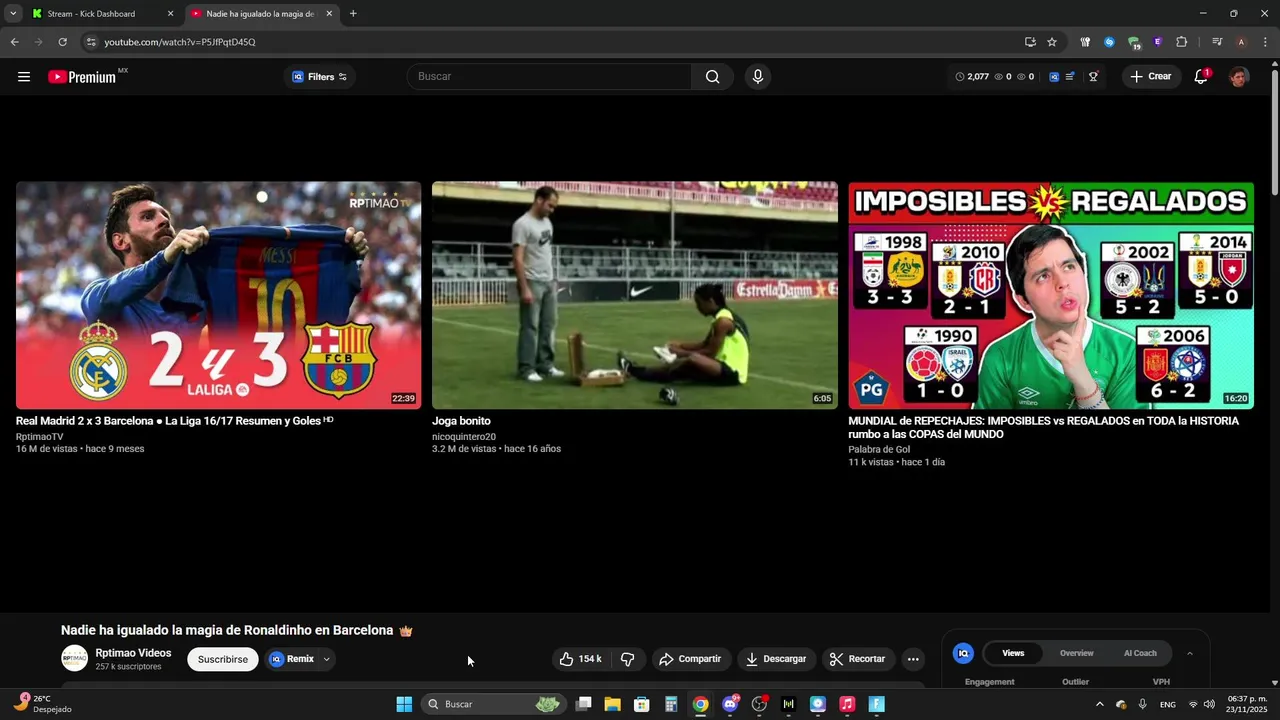Switch to the AI Coach tab

(1140, 653)
